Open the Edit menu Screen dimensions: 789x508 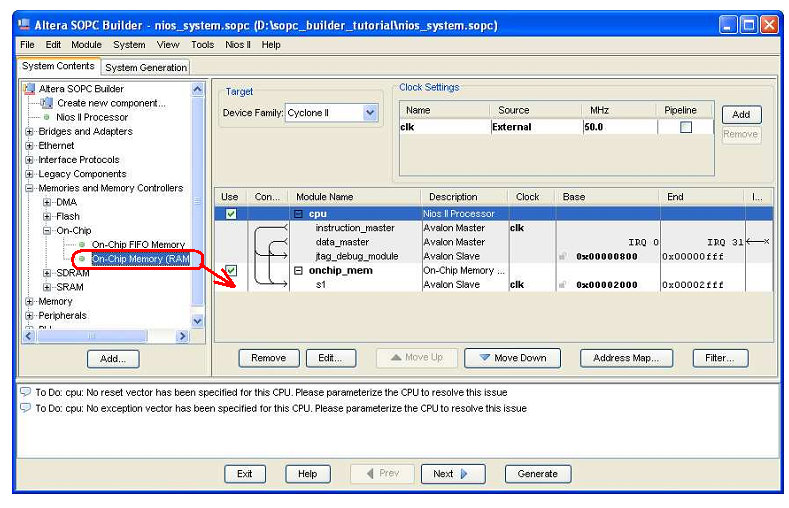[53, 45]
